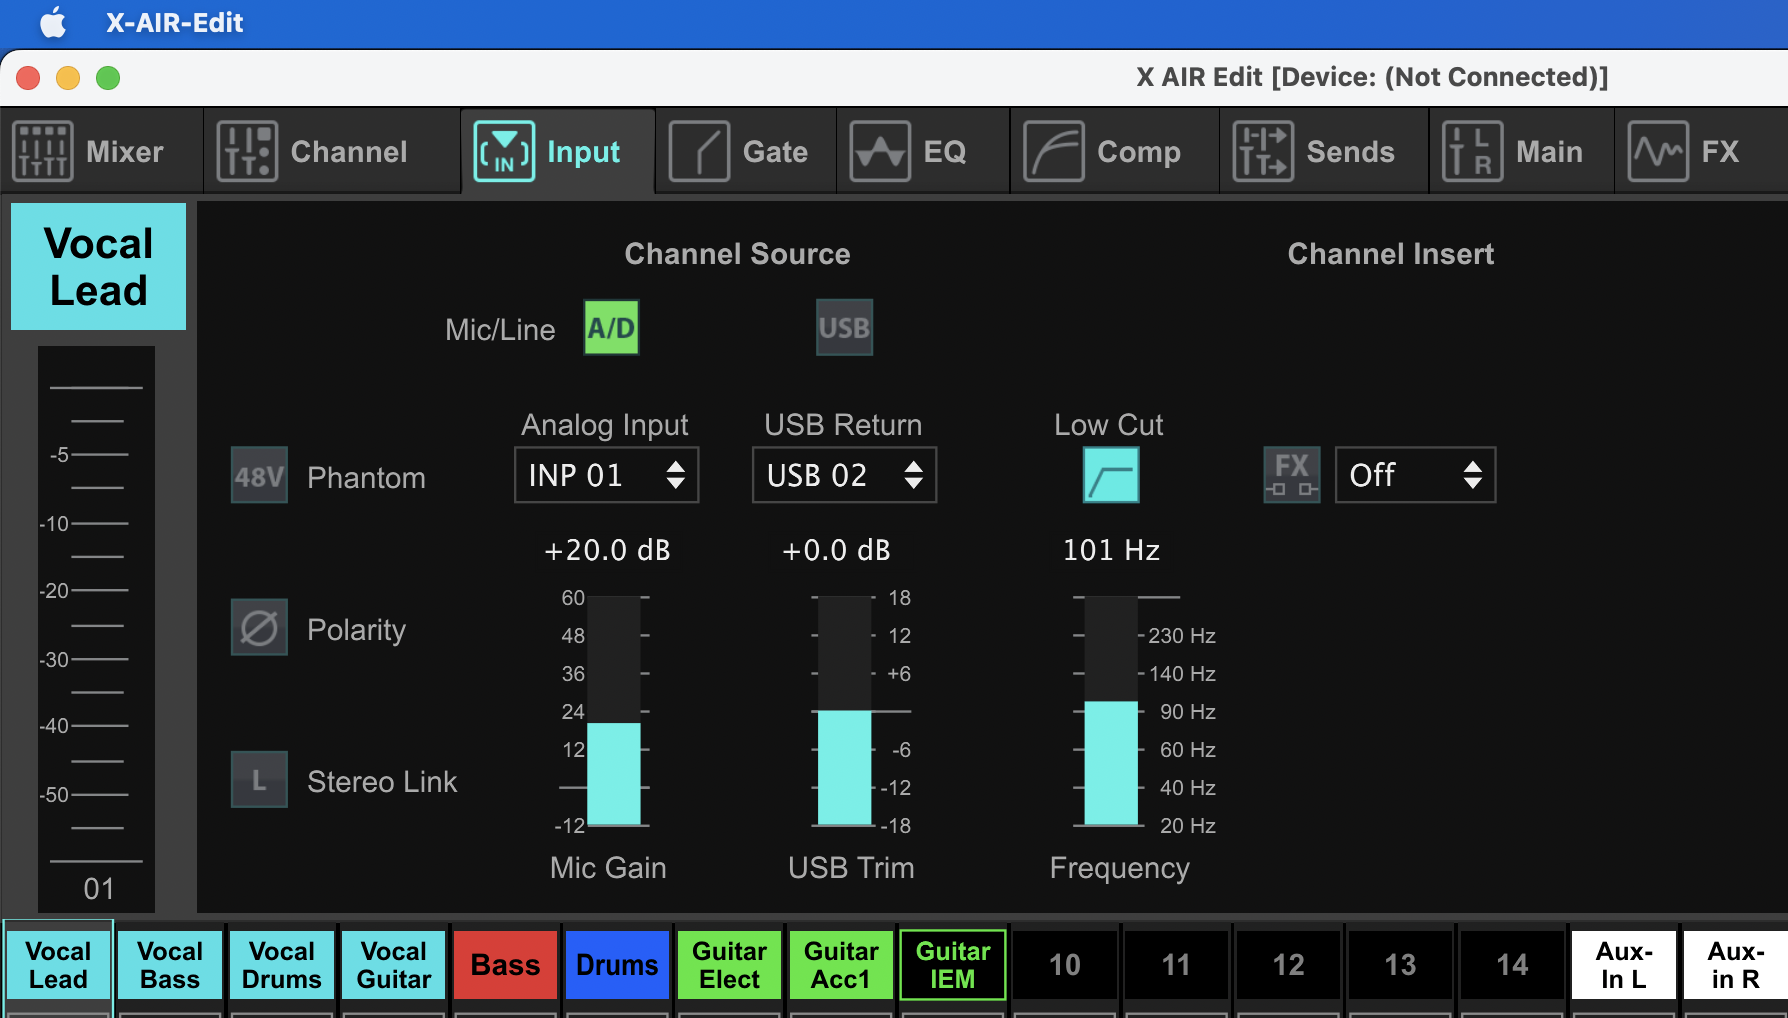Image resolution: width=1788 pixels, height=1018 pixels.
Task: Select channel 12
Action: (x=1289, y=965)
